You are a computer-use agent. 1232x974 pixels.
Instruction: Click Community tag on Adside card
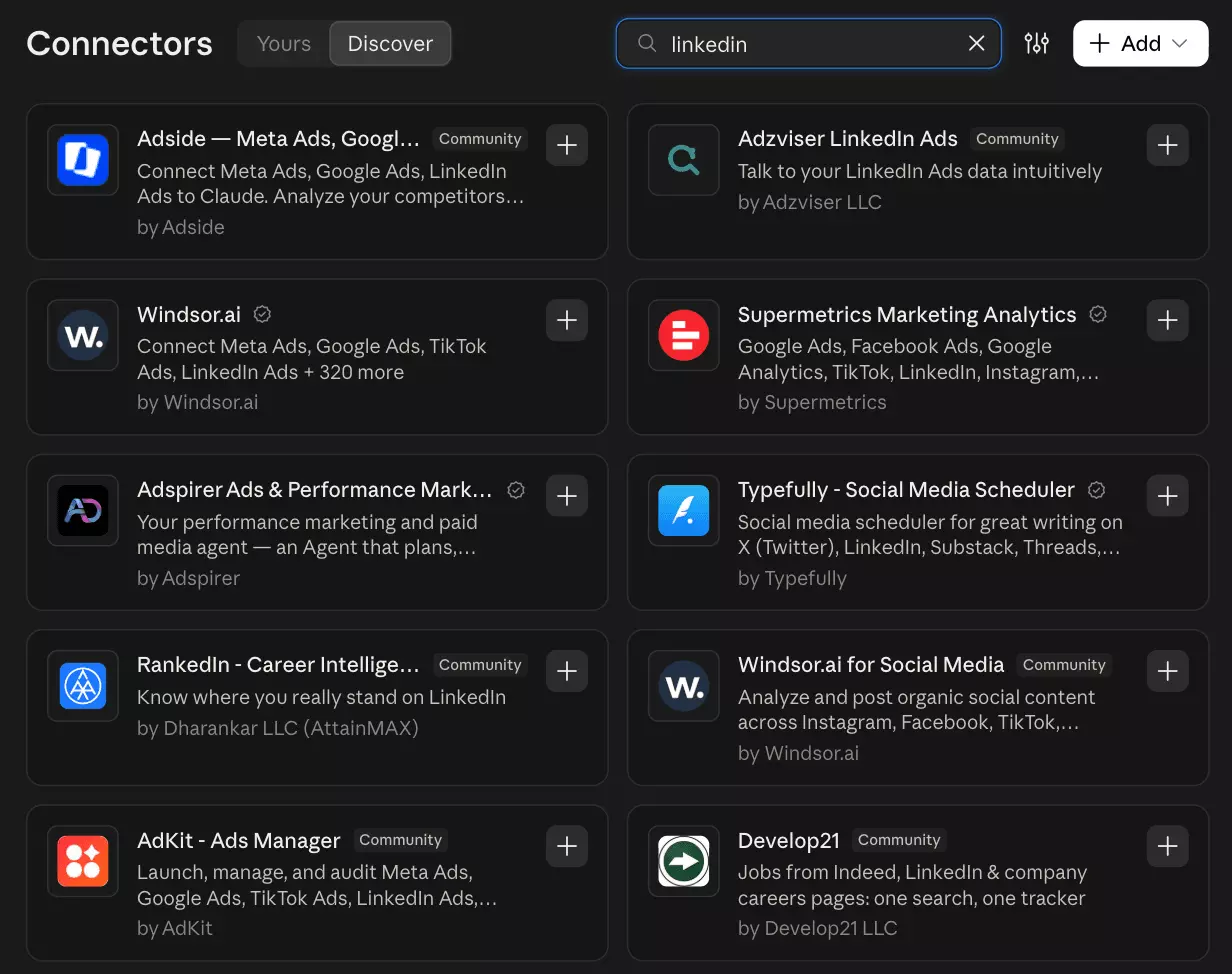(x=480, y=139)
